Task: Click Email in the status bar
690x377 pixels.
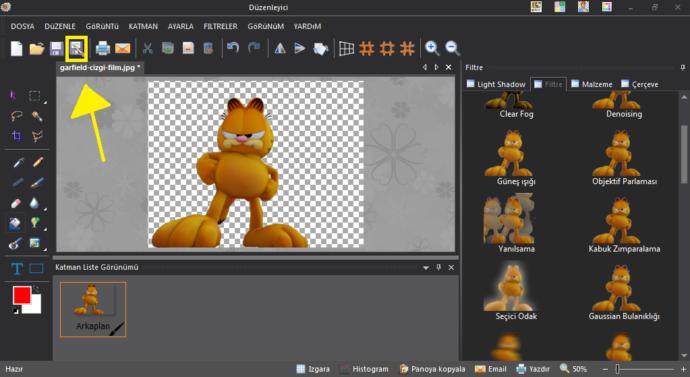Action: tap(491, 369)
